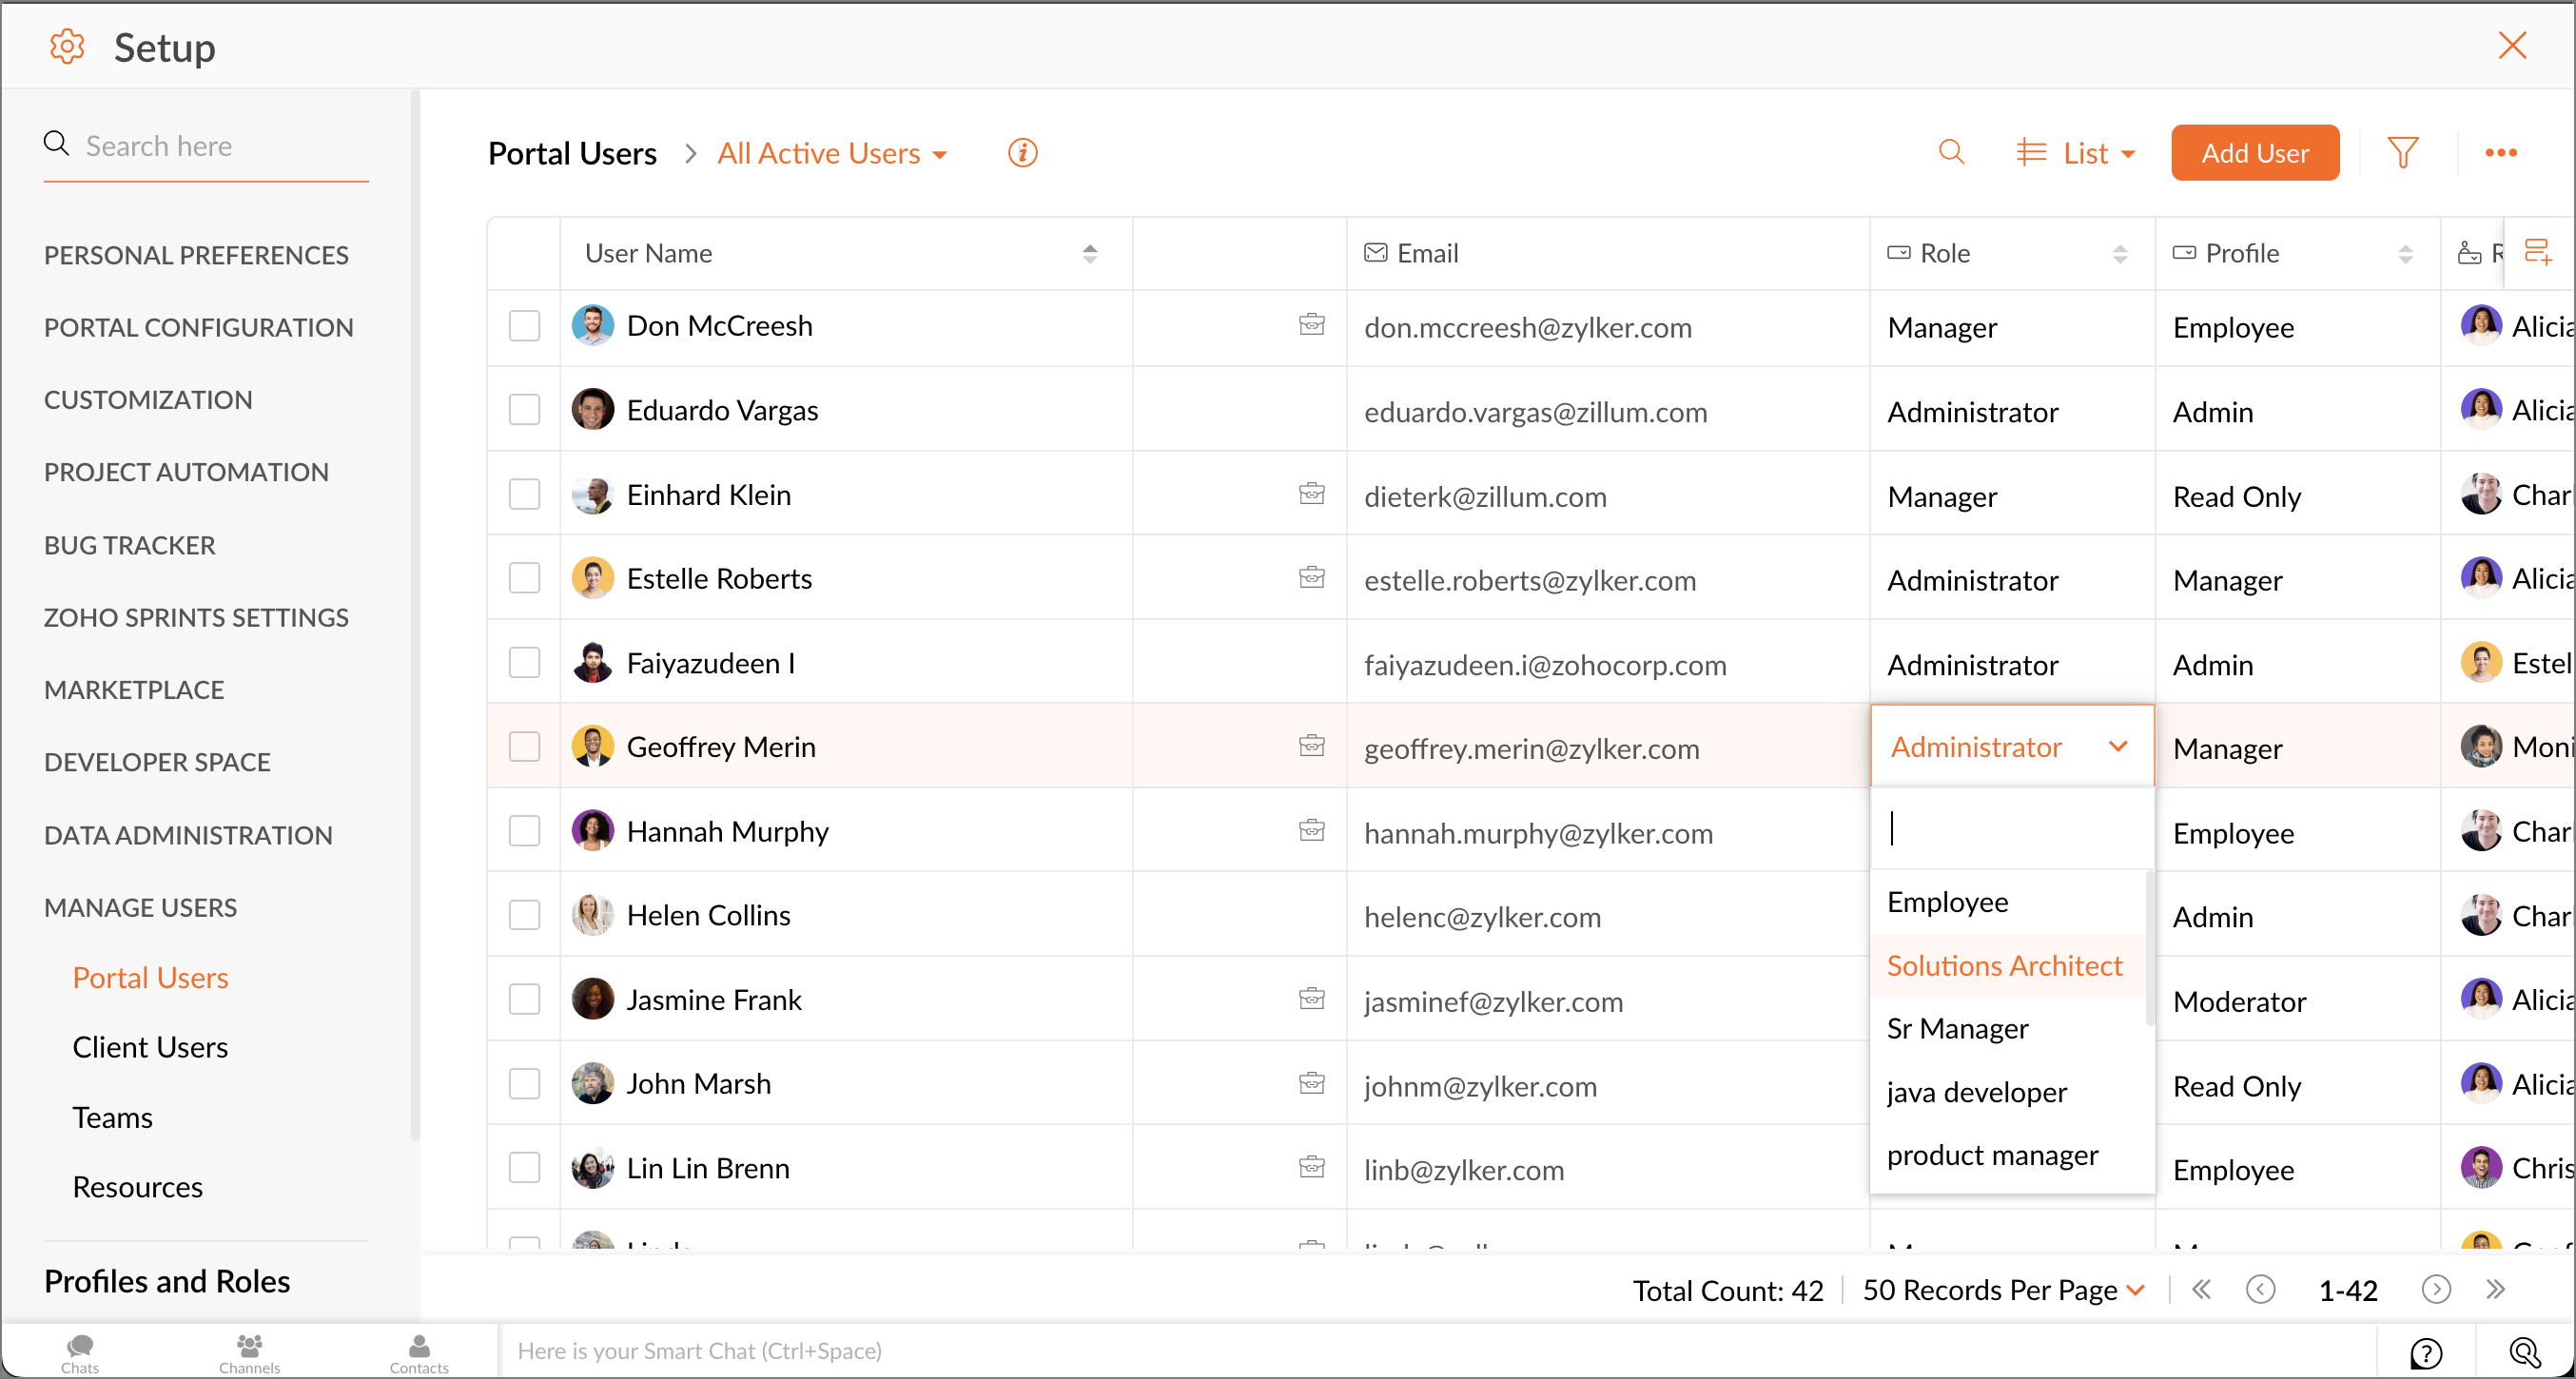Viewport: 2576px width, 1379px height.
Task: Click the role search field in dropdown
Action: pos(2010,828)
